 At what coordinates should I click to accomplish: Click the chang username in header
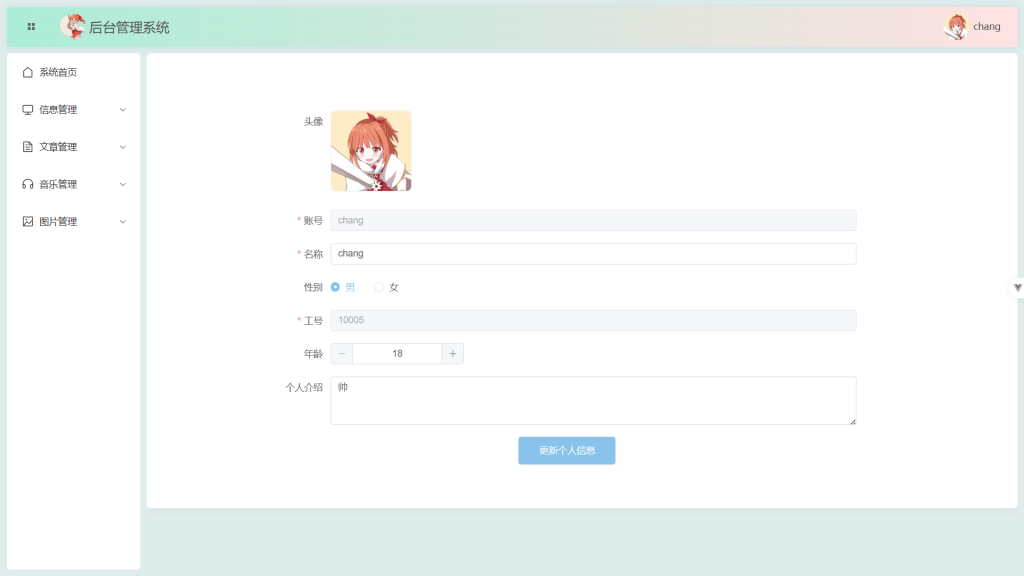coord(987,27)
